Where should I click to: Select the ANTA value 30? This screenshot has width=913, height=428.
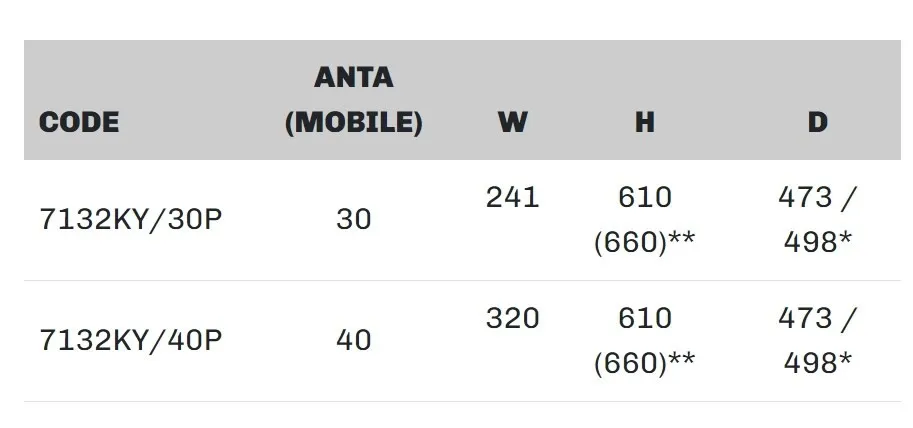[354, 219]
